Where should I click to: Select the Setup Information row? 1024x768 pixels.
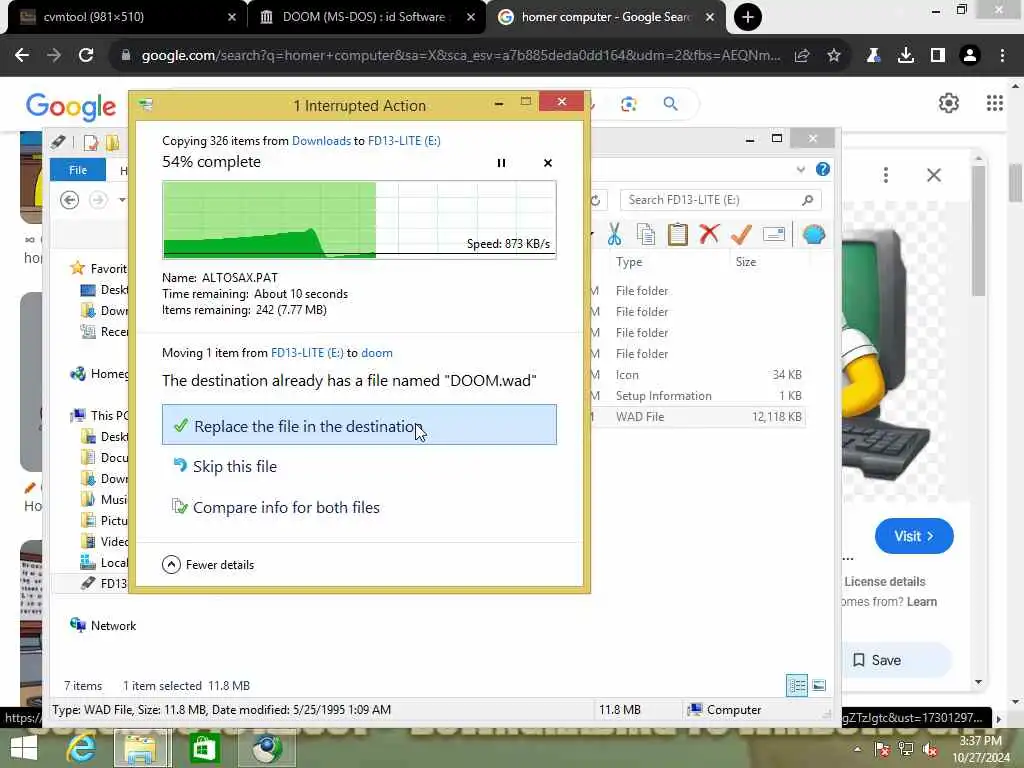[697, 396]
